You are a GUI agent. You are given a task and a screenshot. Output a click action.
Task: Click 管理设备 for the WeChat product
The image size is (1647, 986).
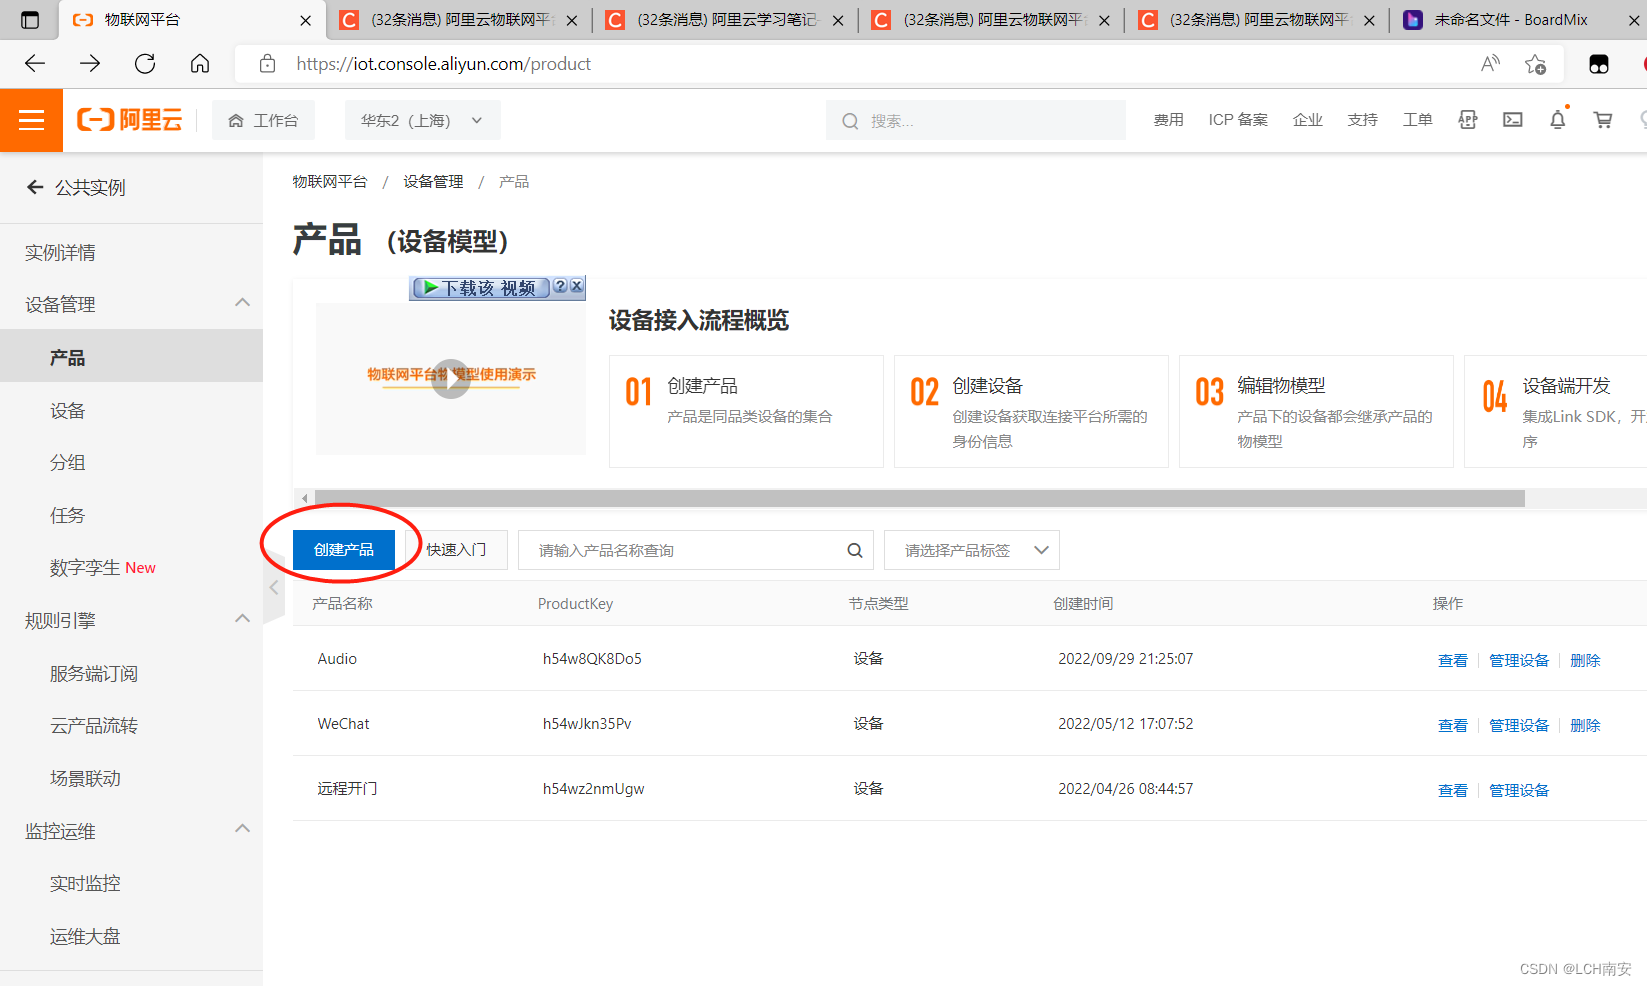pyautogui.click(x=1518, y=725)
